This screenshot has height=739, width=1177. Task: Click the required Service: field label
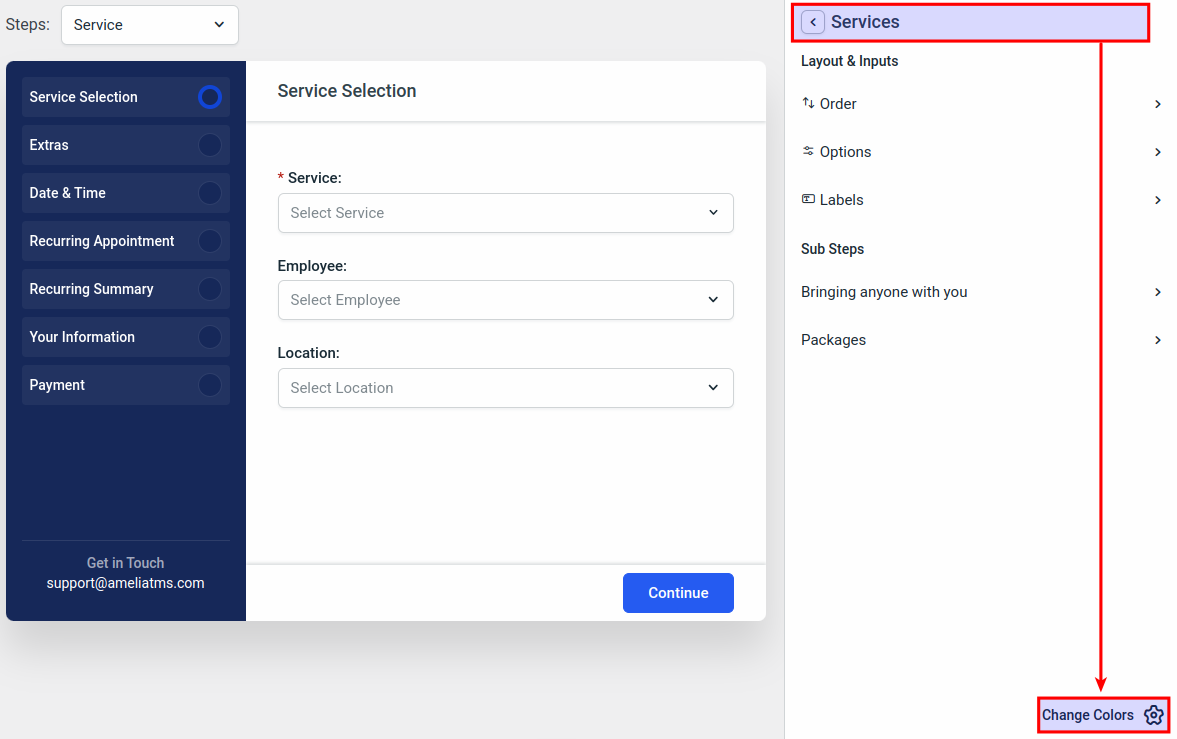(309, 178)
